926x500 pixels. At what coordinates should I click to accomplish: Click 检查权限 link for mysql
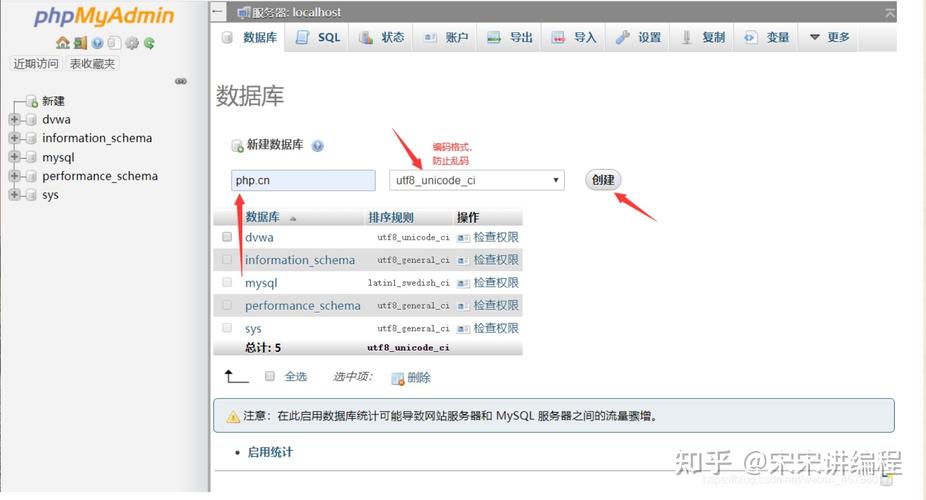[495, 283]
